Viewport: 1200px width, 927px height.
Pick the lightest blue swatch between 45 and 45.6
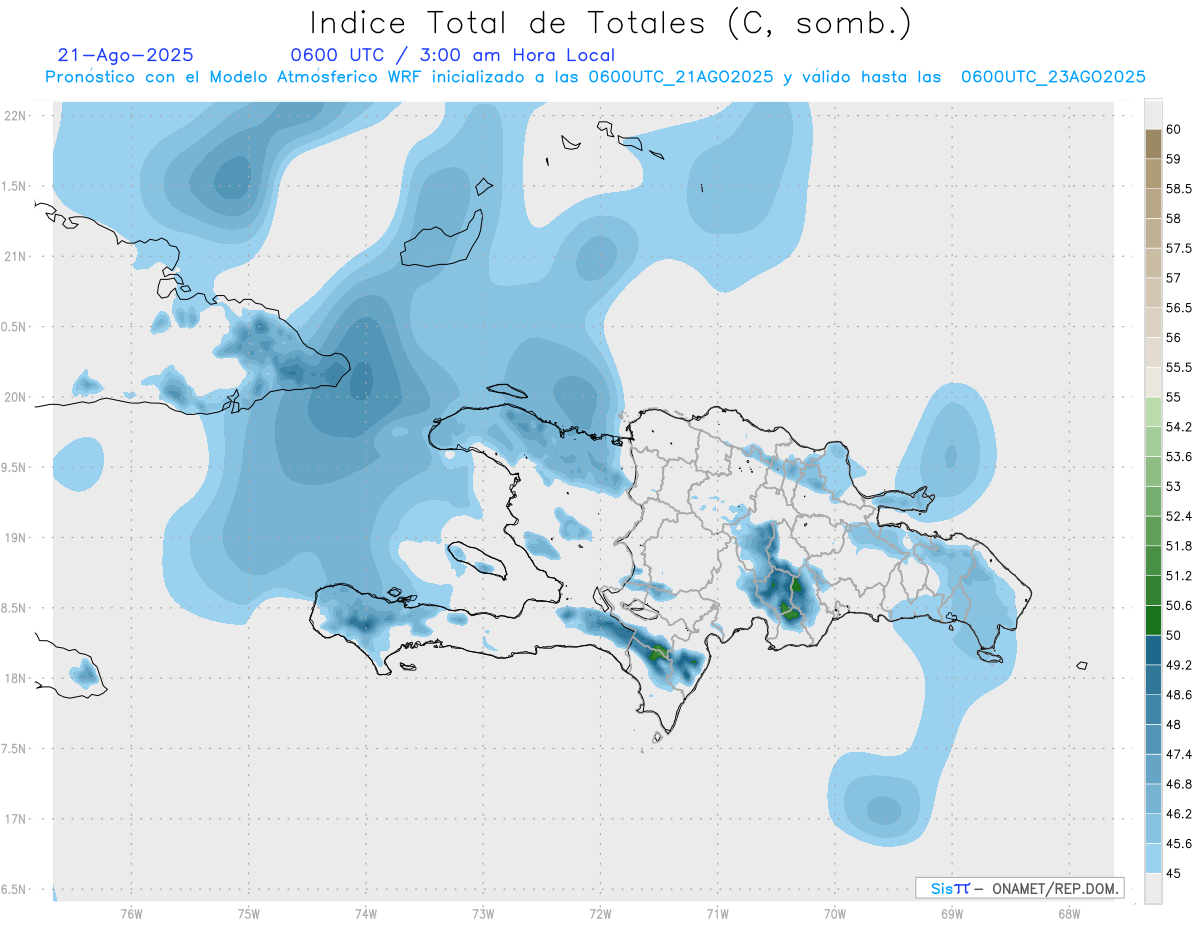[1153, 859]
